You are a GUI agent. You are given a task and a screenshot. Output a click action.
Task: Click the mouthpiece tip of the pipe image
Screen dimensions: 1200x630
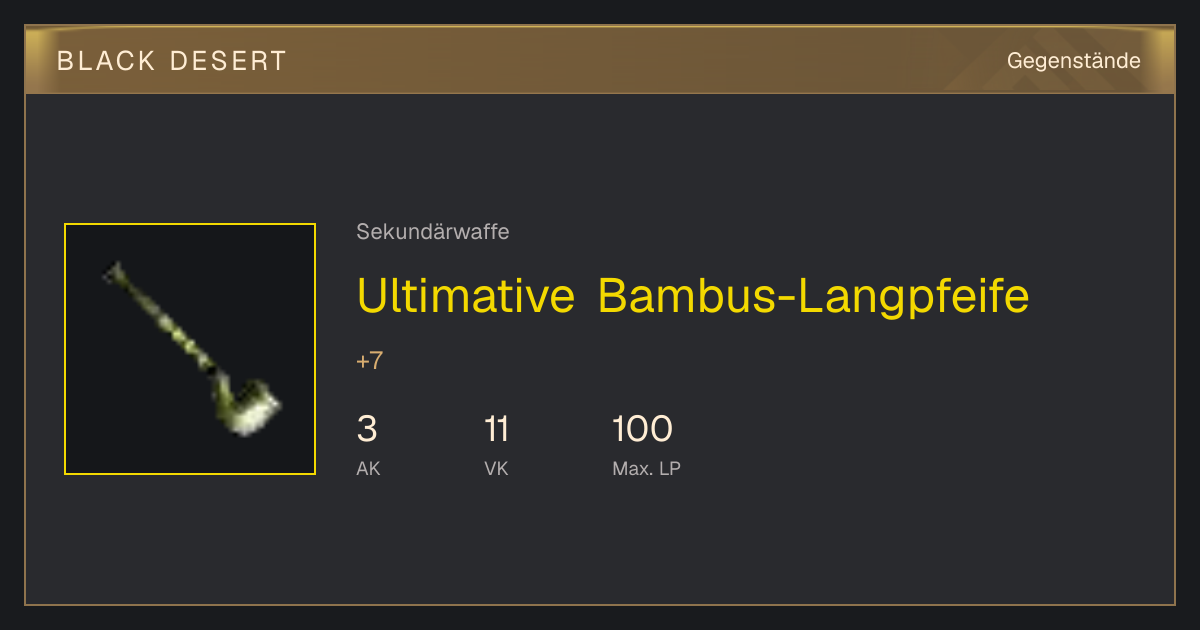coord(111,270)
